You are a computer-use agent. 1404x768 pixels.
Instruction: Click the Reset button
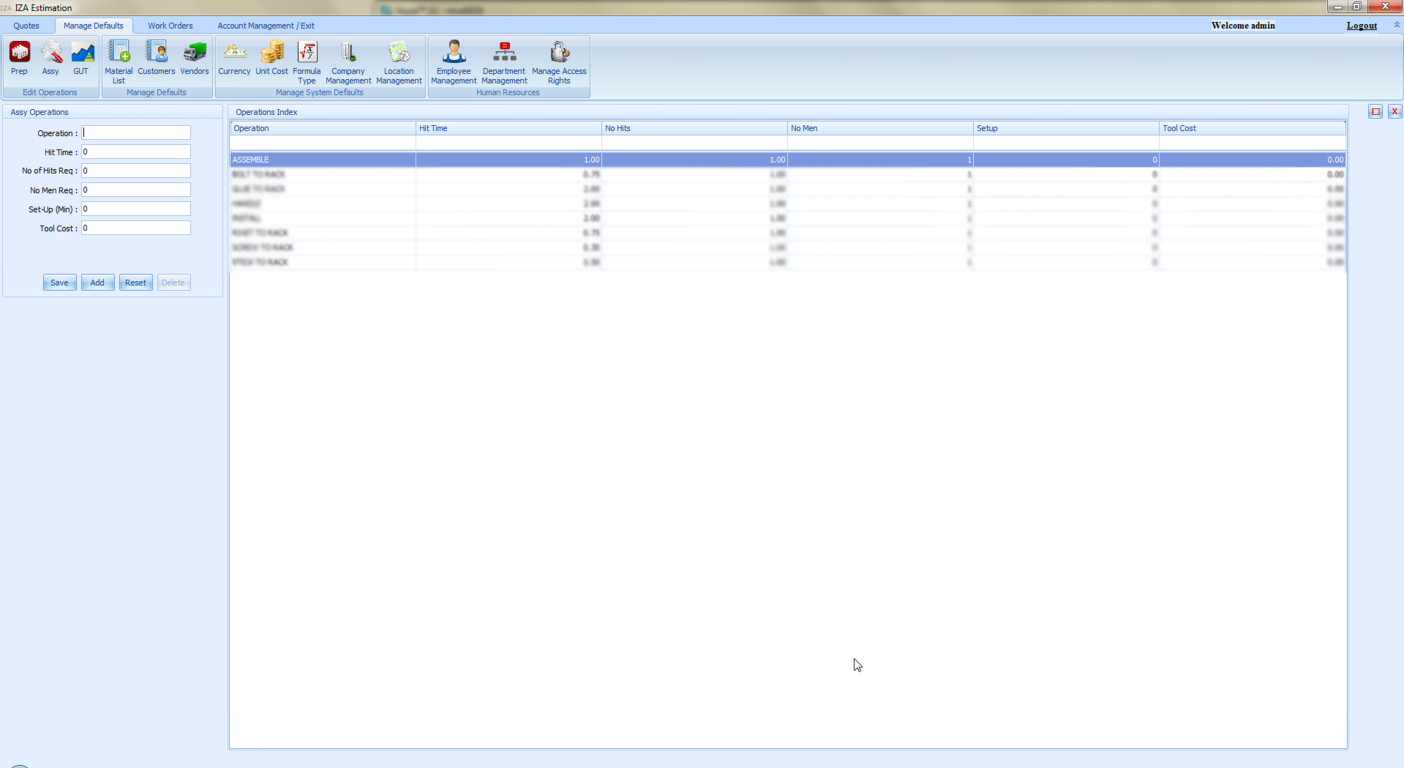[x=135, y=283]
